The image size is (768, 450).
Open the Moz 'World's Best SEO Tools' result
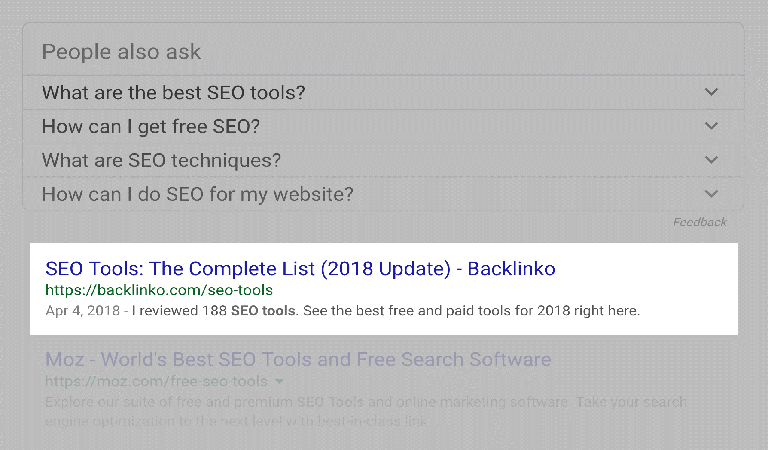(x=298, y=359)
